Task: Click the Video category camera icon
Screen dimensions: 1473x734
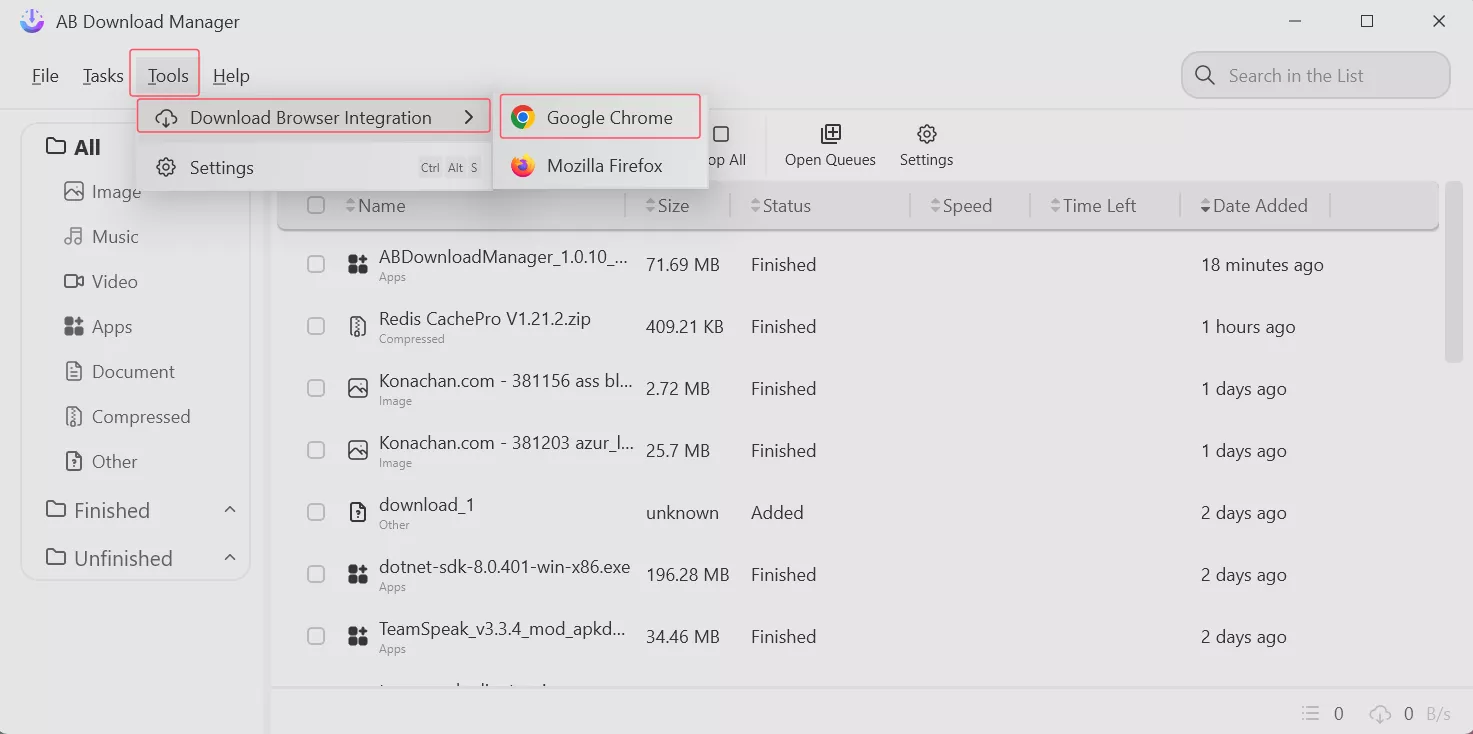Action: (73, 282)
